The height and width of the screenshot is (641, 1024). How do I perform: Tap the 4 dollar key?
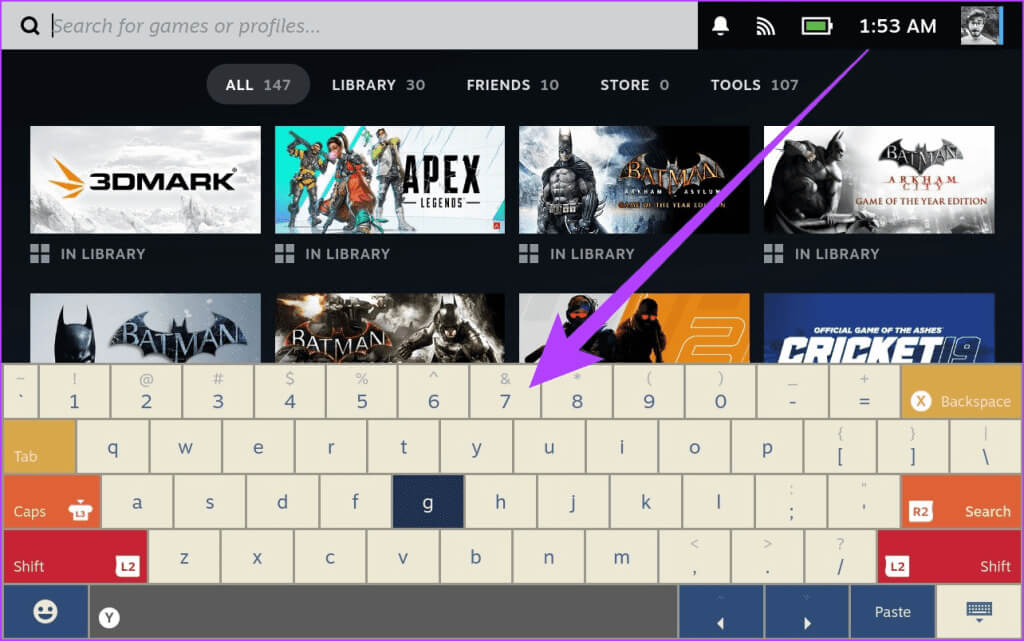point(290,392)
